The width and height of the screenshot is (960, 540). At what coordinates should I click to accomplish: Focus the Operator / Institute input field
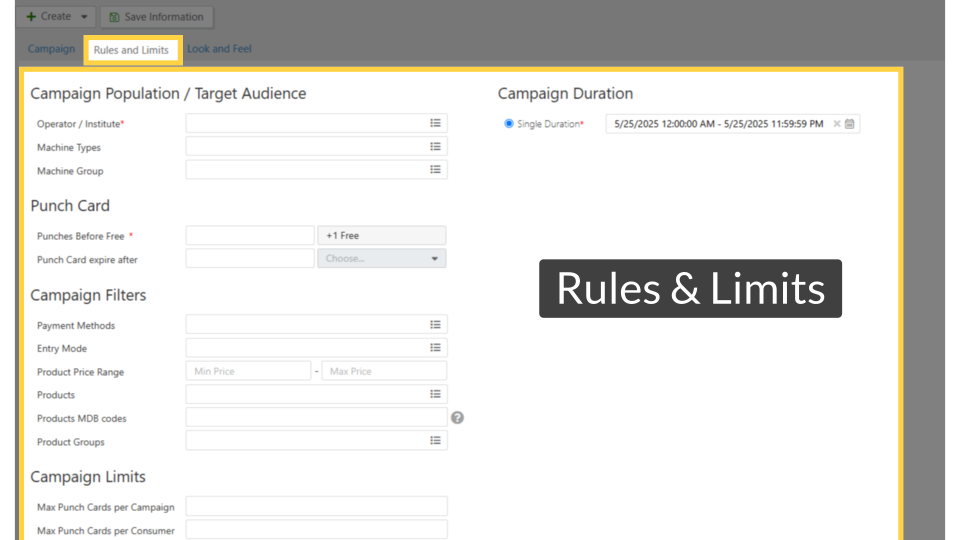click(317, 123)
